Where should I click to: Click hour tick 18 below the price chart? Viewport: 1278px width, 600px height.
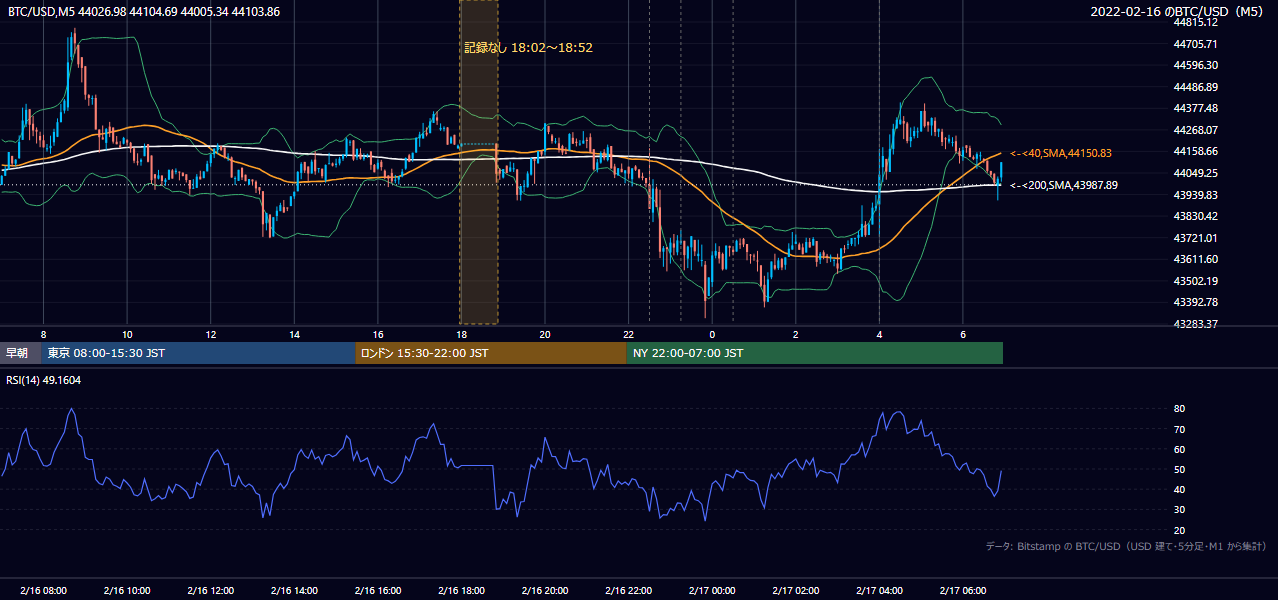pyautogui.click(x=461, y=334)
